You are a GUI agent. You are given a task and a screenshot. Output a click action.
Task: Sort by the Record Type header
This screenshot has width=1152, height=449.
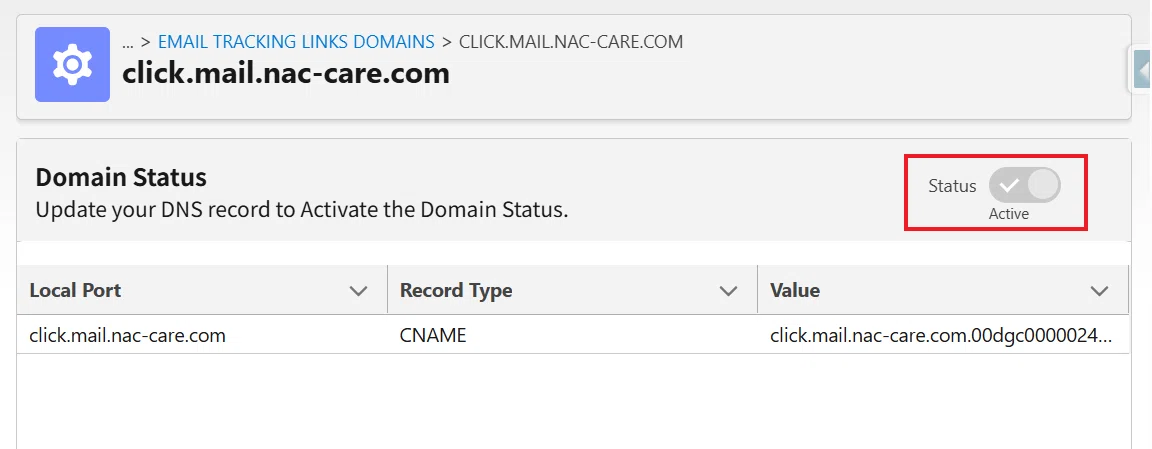click(456, 290)
